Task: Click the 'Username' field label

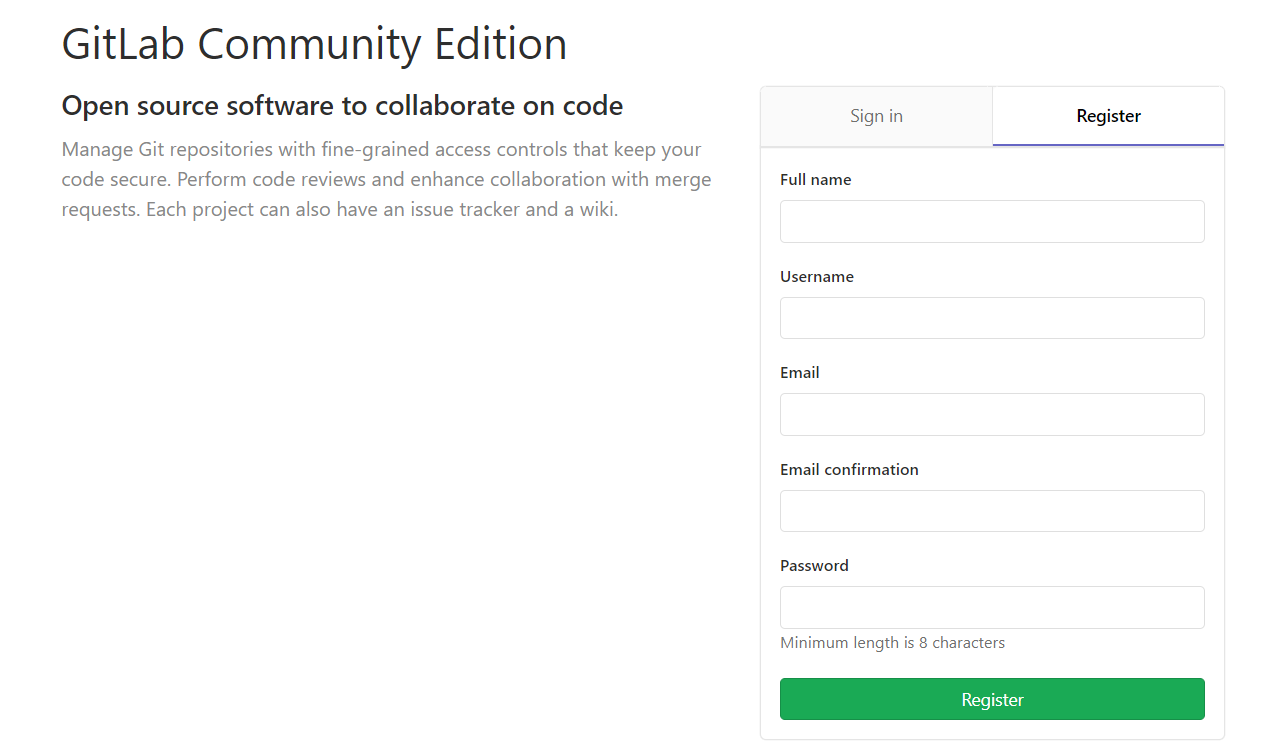Action: click(x=817, y=277)
